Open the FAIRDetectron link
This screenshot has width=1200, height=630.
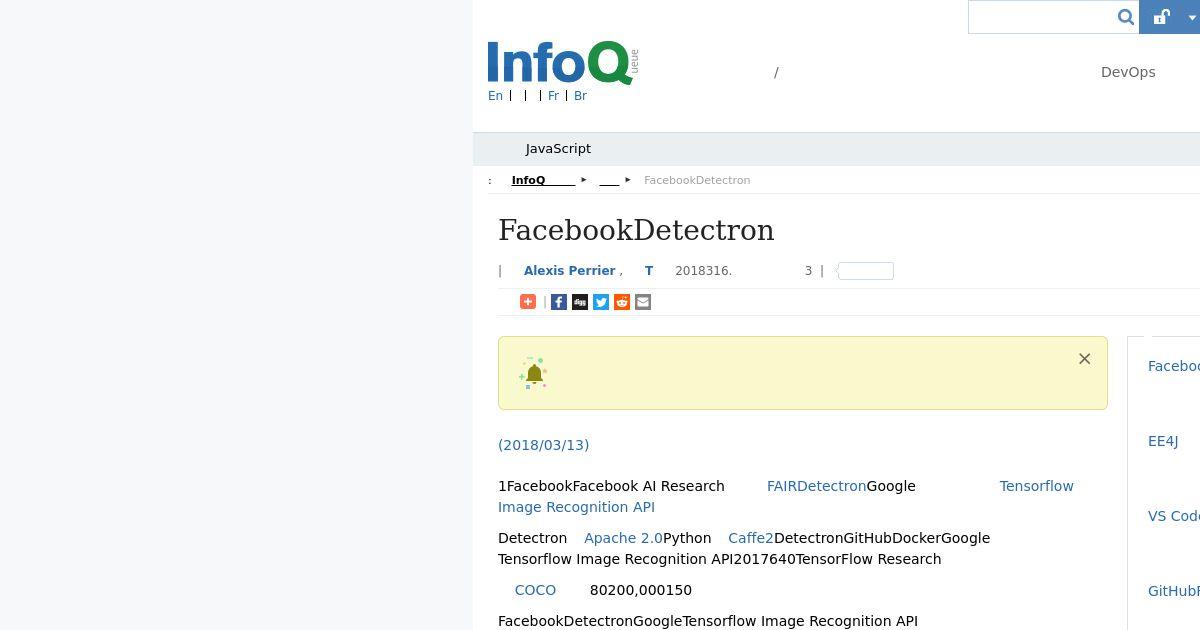(x=816, y=486)
